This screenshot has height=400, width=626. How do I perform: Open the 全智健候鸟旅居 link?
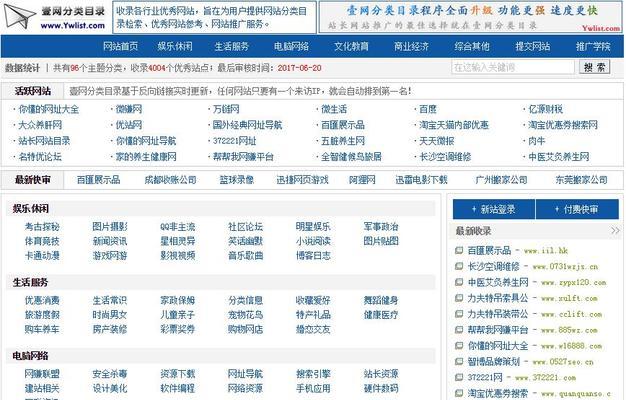(x=351, y=156)
